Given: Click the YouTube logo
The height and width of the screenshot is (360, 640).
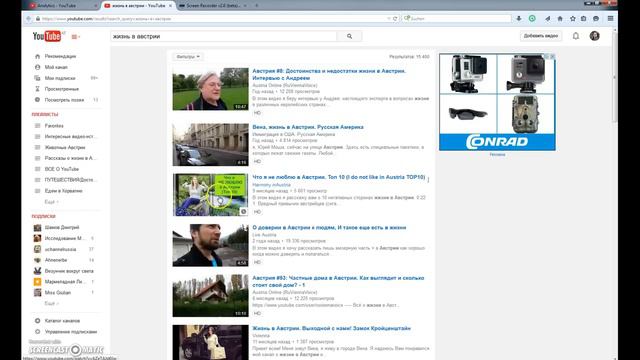Looking at the screenshot, I should [47, 36].
